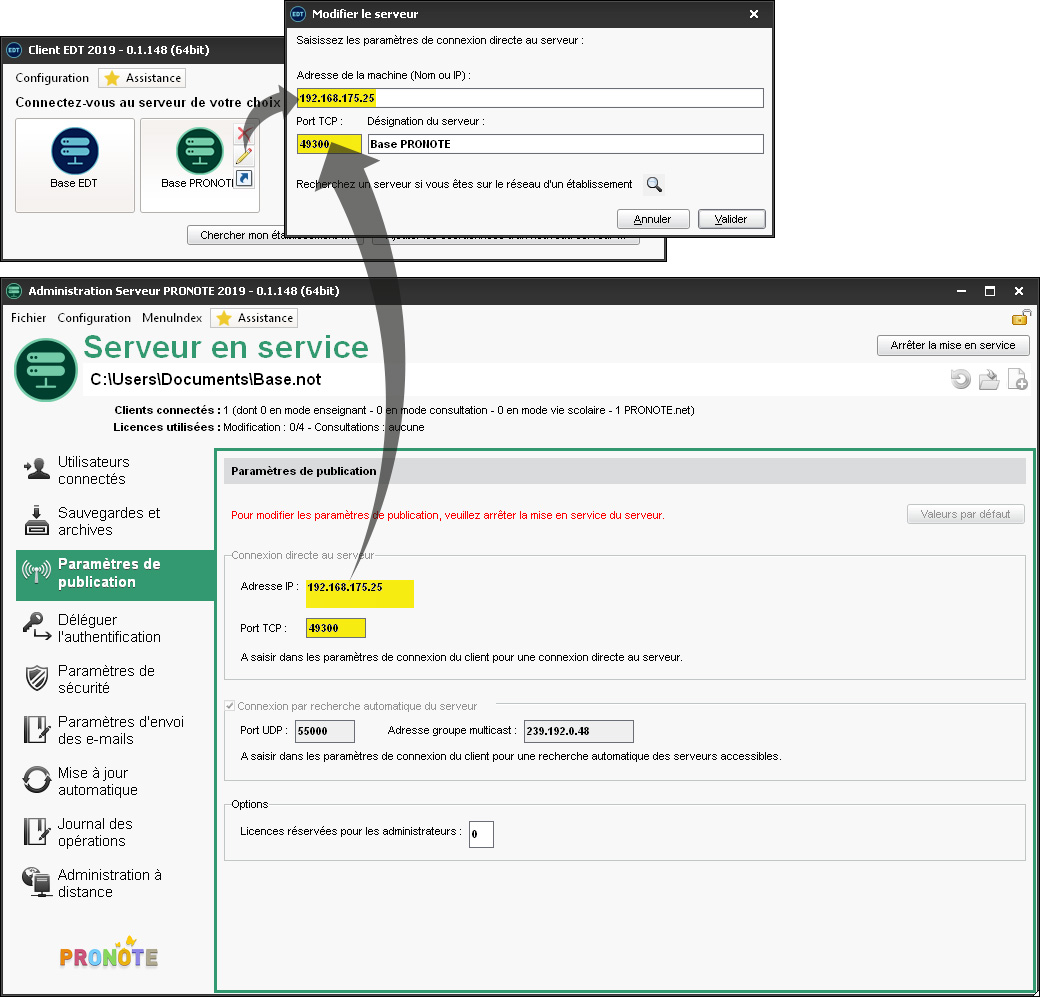The height and width of the screenshot is (997, 1040).
Task: Click the Valider button
Action: point(732,219)
